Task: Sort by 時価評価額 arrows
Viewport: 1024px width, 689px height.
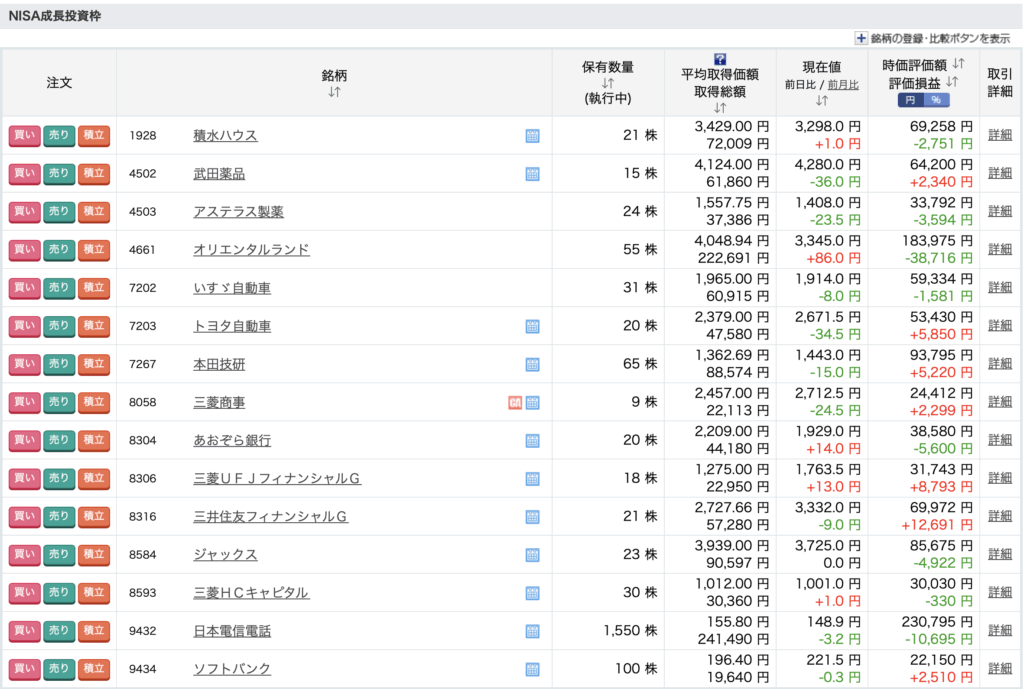Action: pos(958,63)
